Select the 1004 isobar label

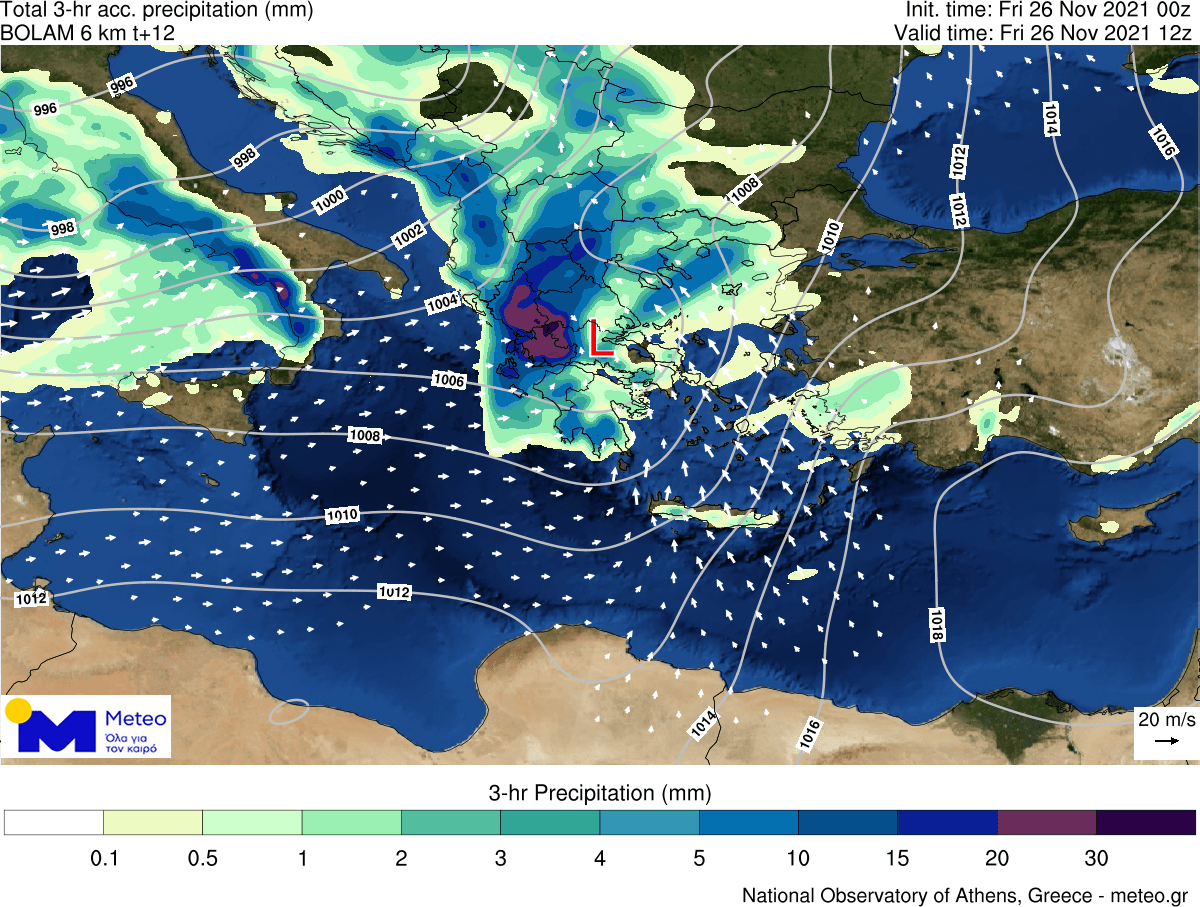441,303
